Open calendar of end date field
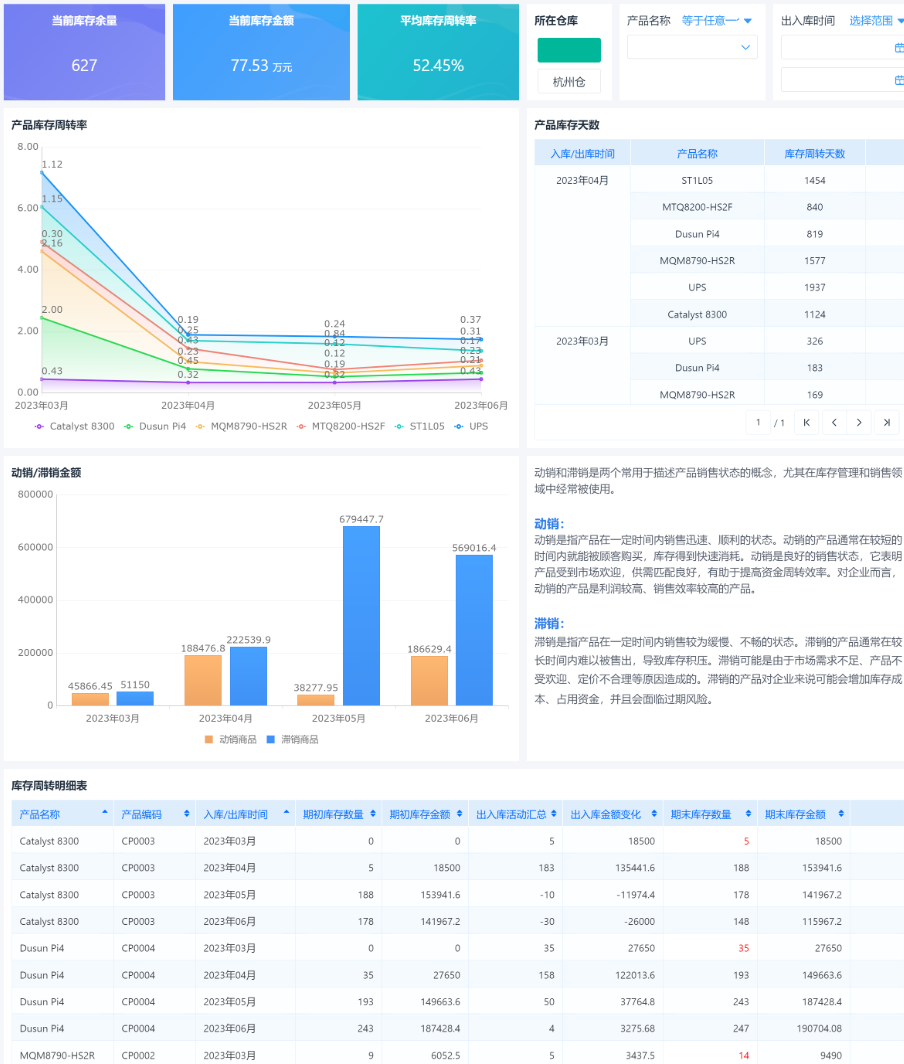 (x=899, y=80)
